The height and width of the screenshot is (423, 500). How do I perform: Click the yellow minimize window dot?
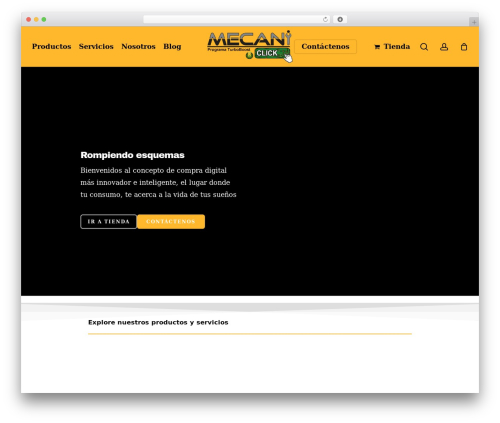pyautogui.click(x=36, y=19)
